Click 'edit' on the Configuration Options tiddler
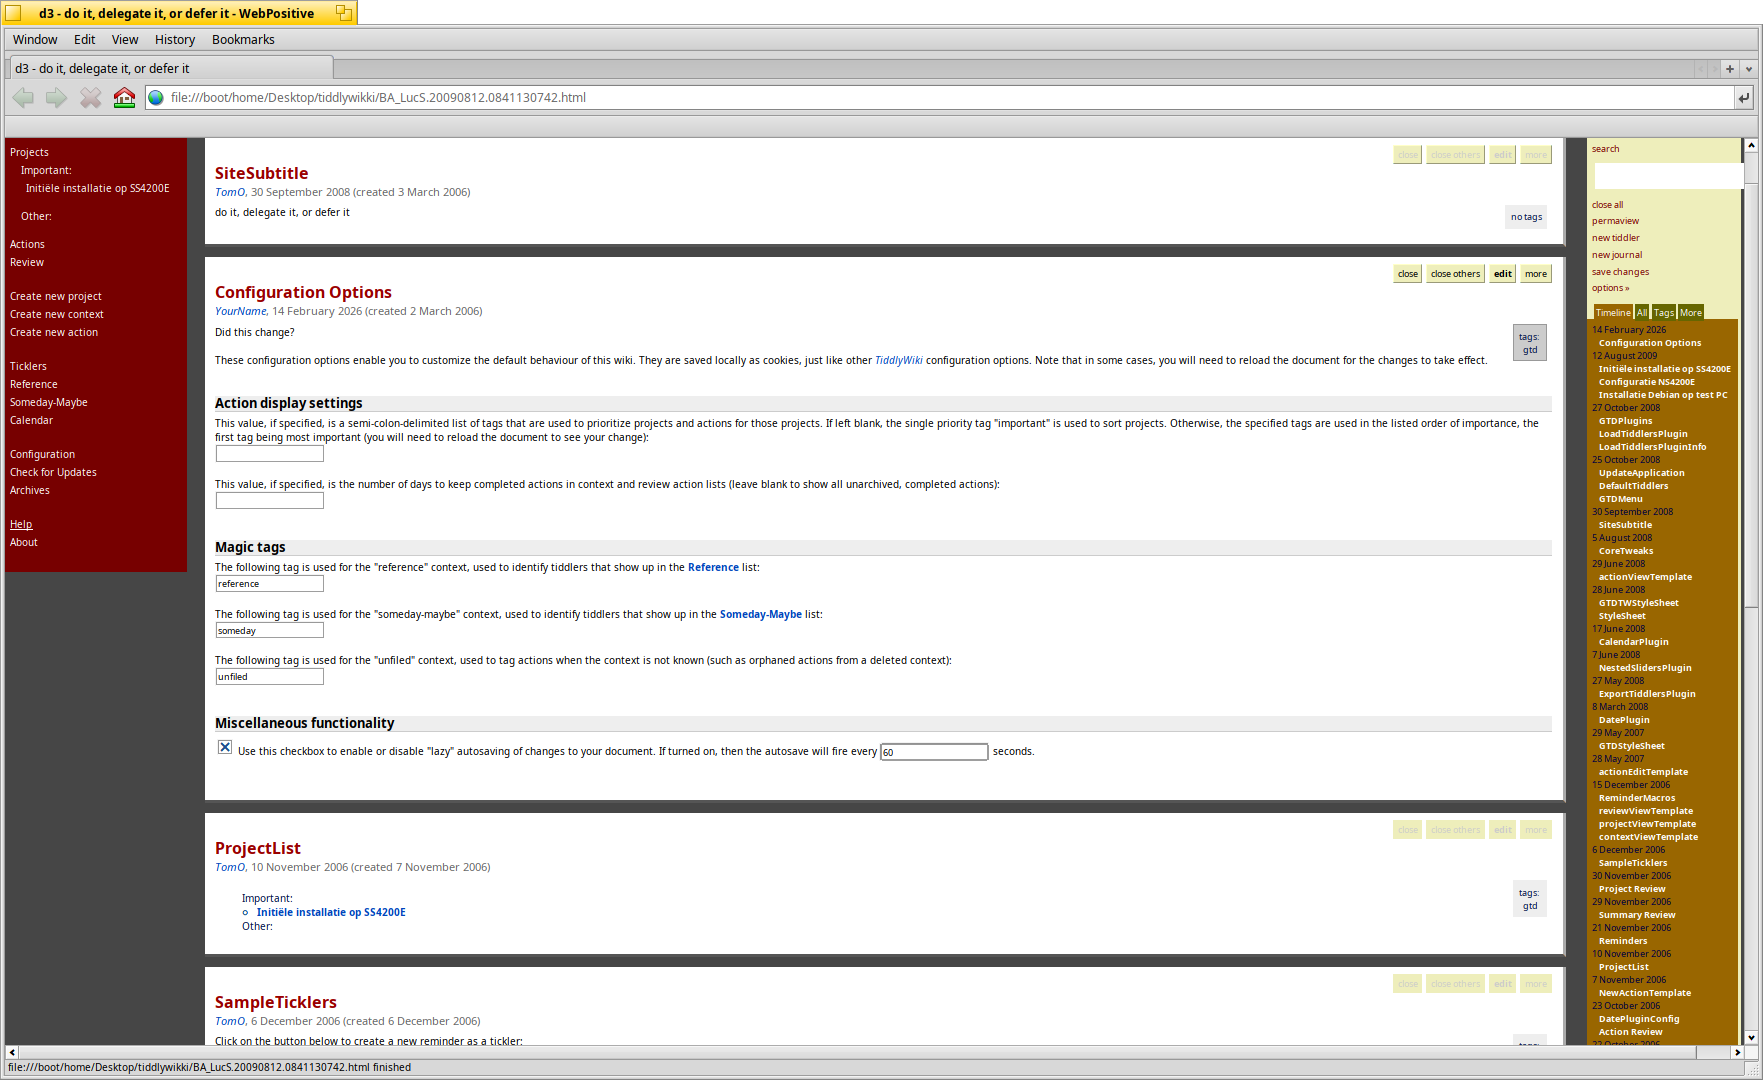This screenshot has width=1763, height=1080. click(x=1502, y=274)
